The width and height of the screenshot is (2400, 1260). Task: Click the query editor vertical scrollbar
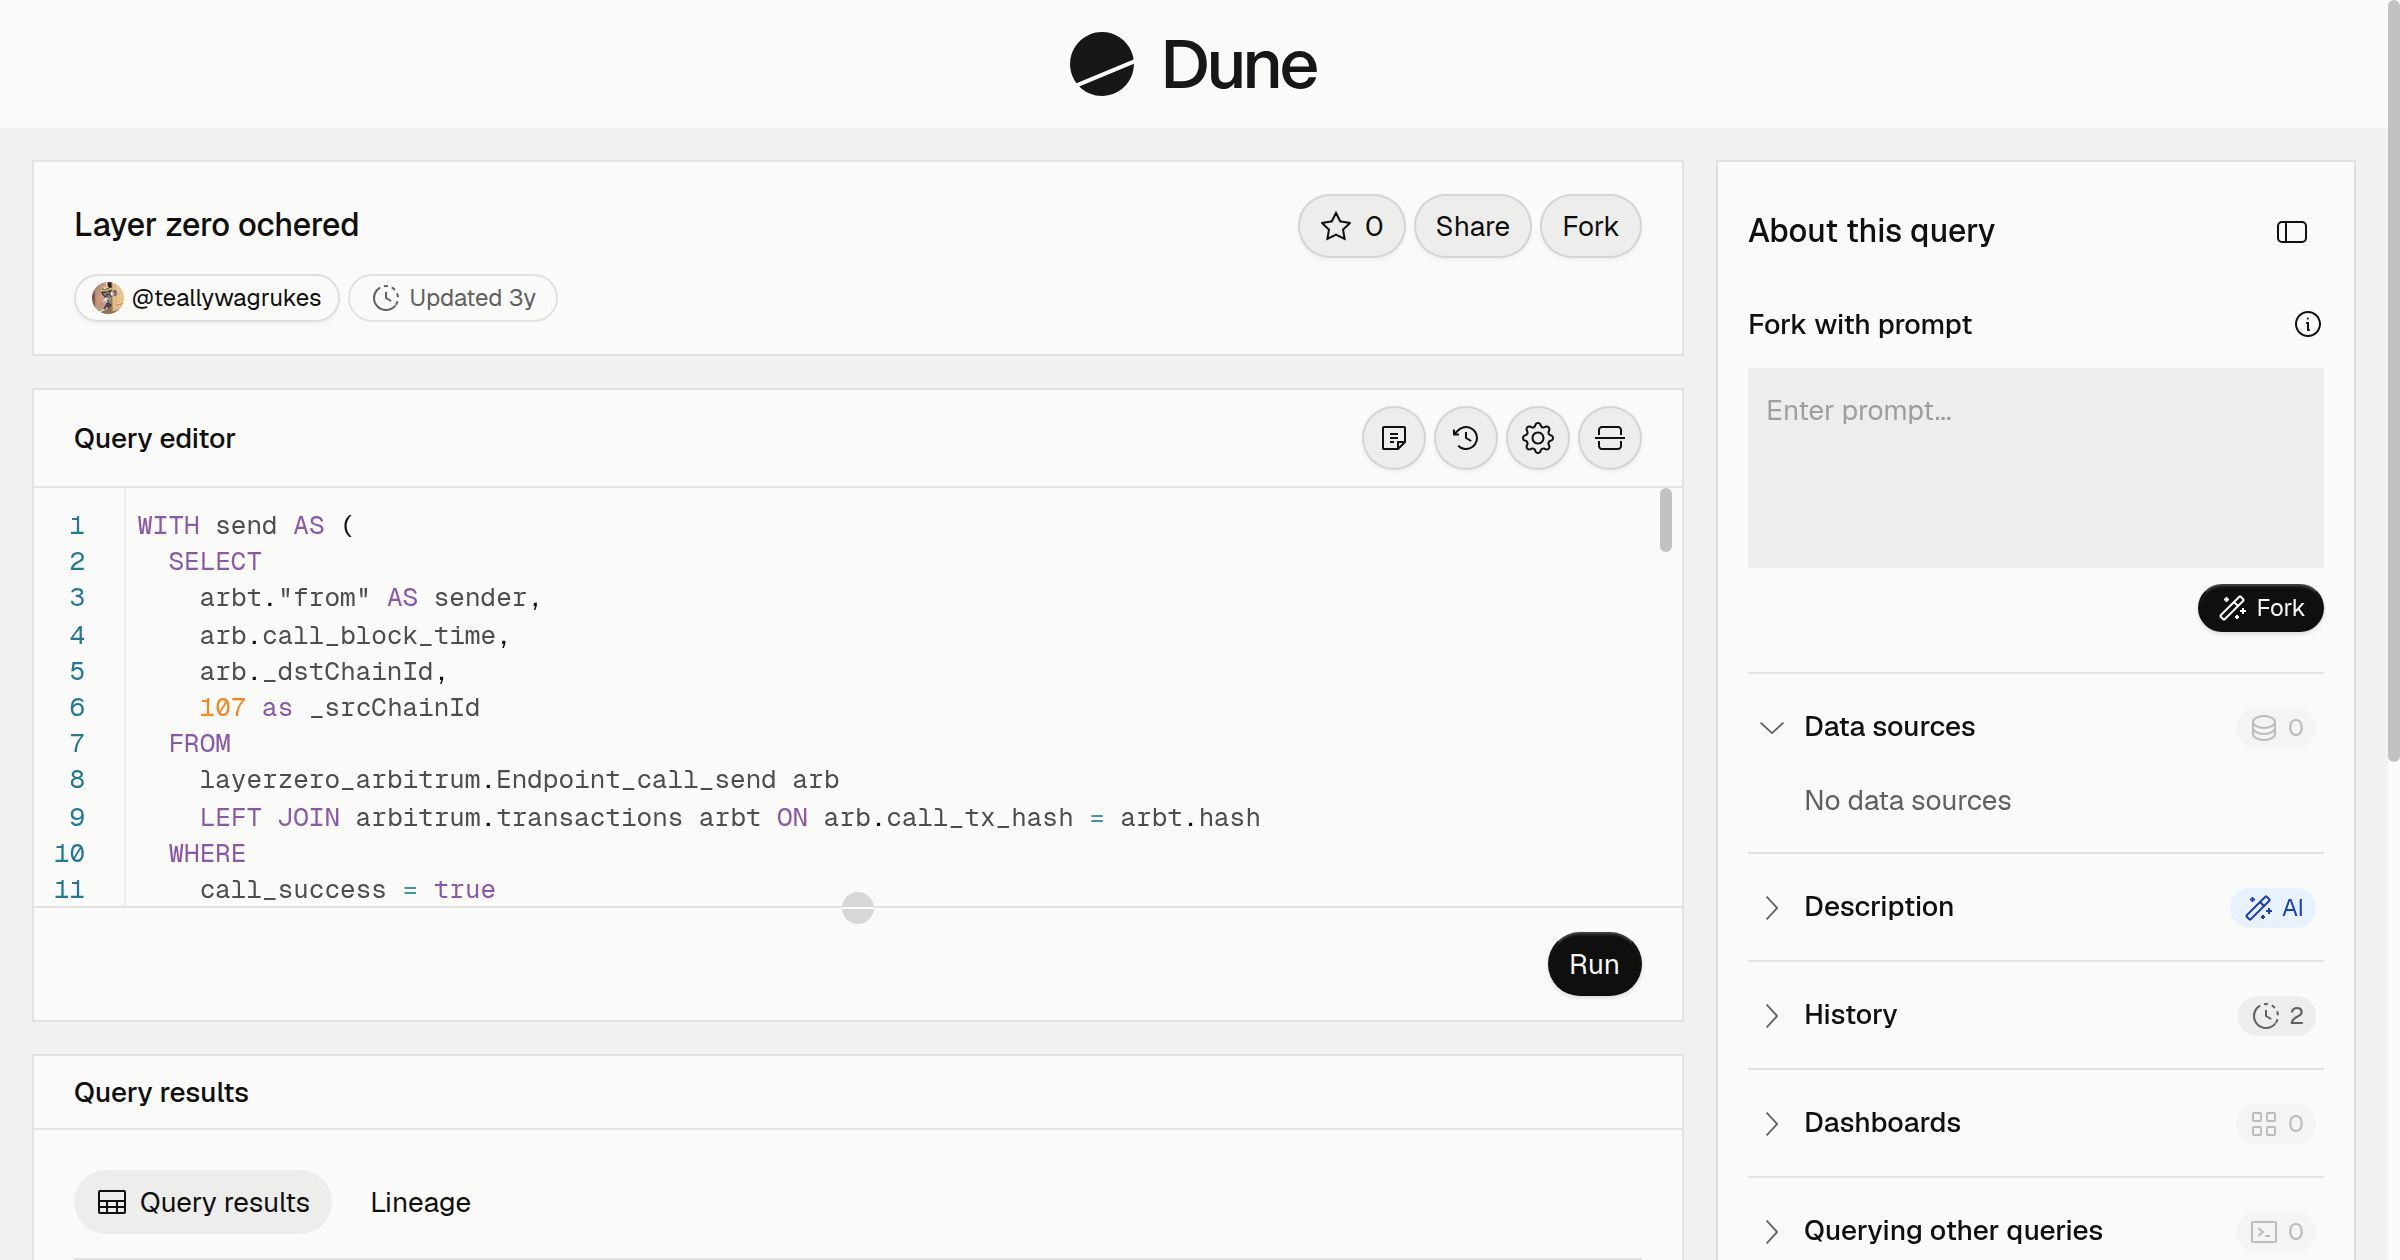coord(1665,519)
